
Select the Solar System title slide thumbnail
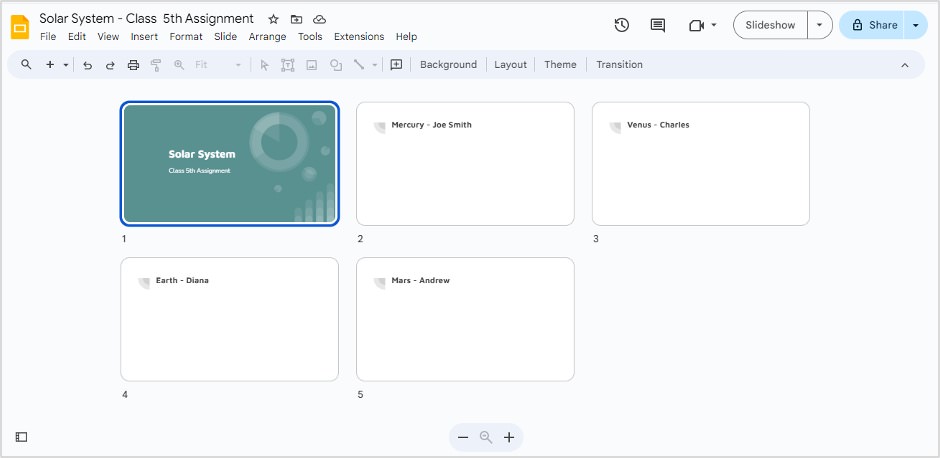tap(230, 164)
